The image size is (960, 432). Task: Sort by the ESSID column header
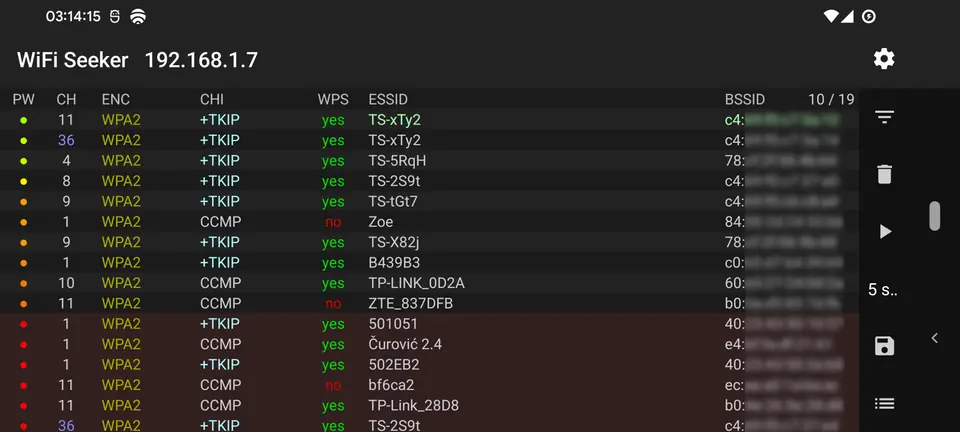click(388, 99)
